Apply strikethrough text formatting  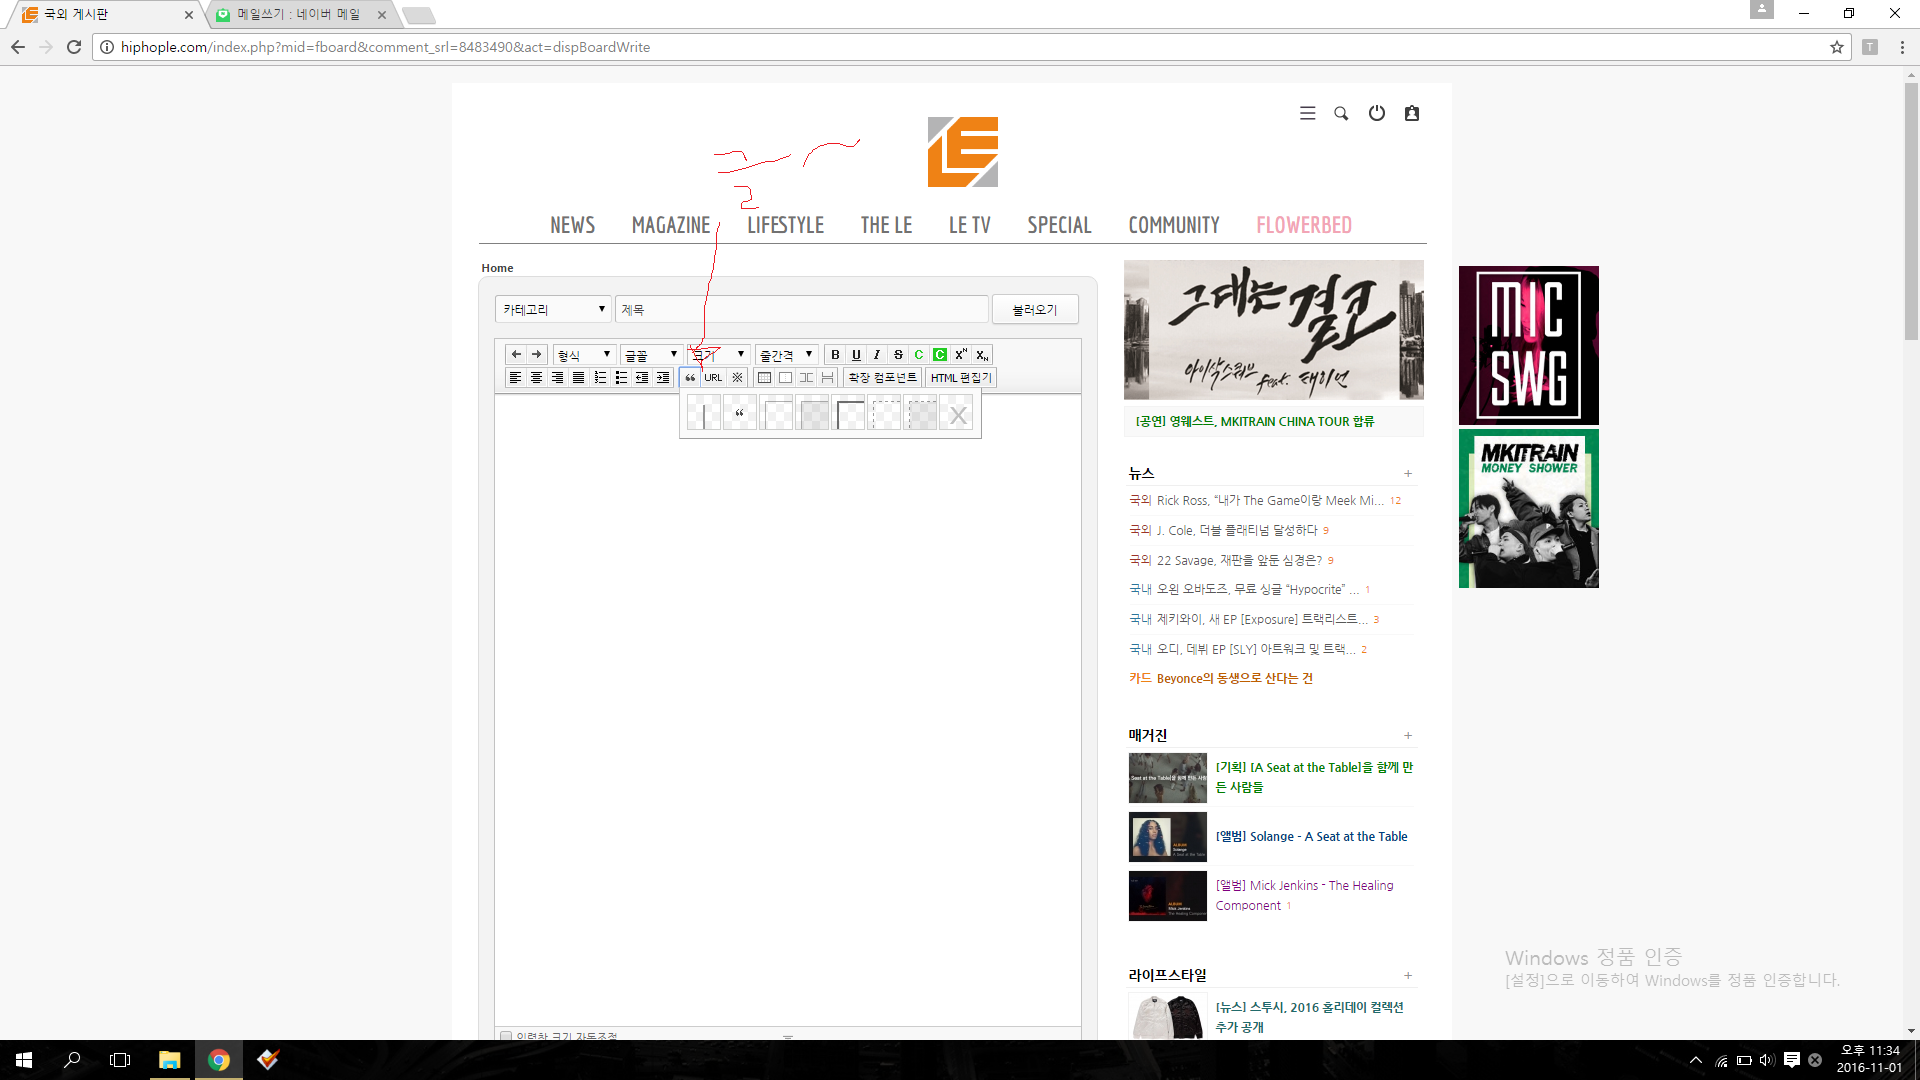coord(898,355)
